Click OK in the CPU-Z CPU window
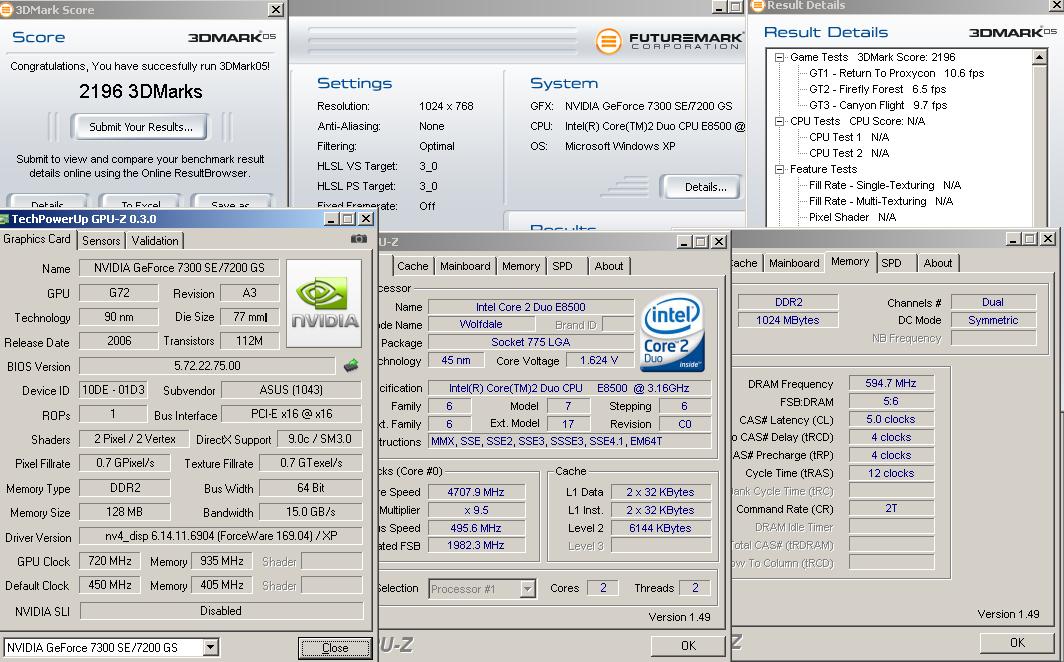The image size is (1064, 662). (688, 645)
